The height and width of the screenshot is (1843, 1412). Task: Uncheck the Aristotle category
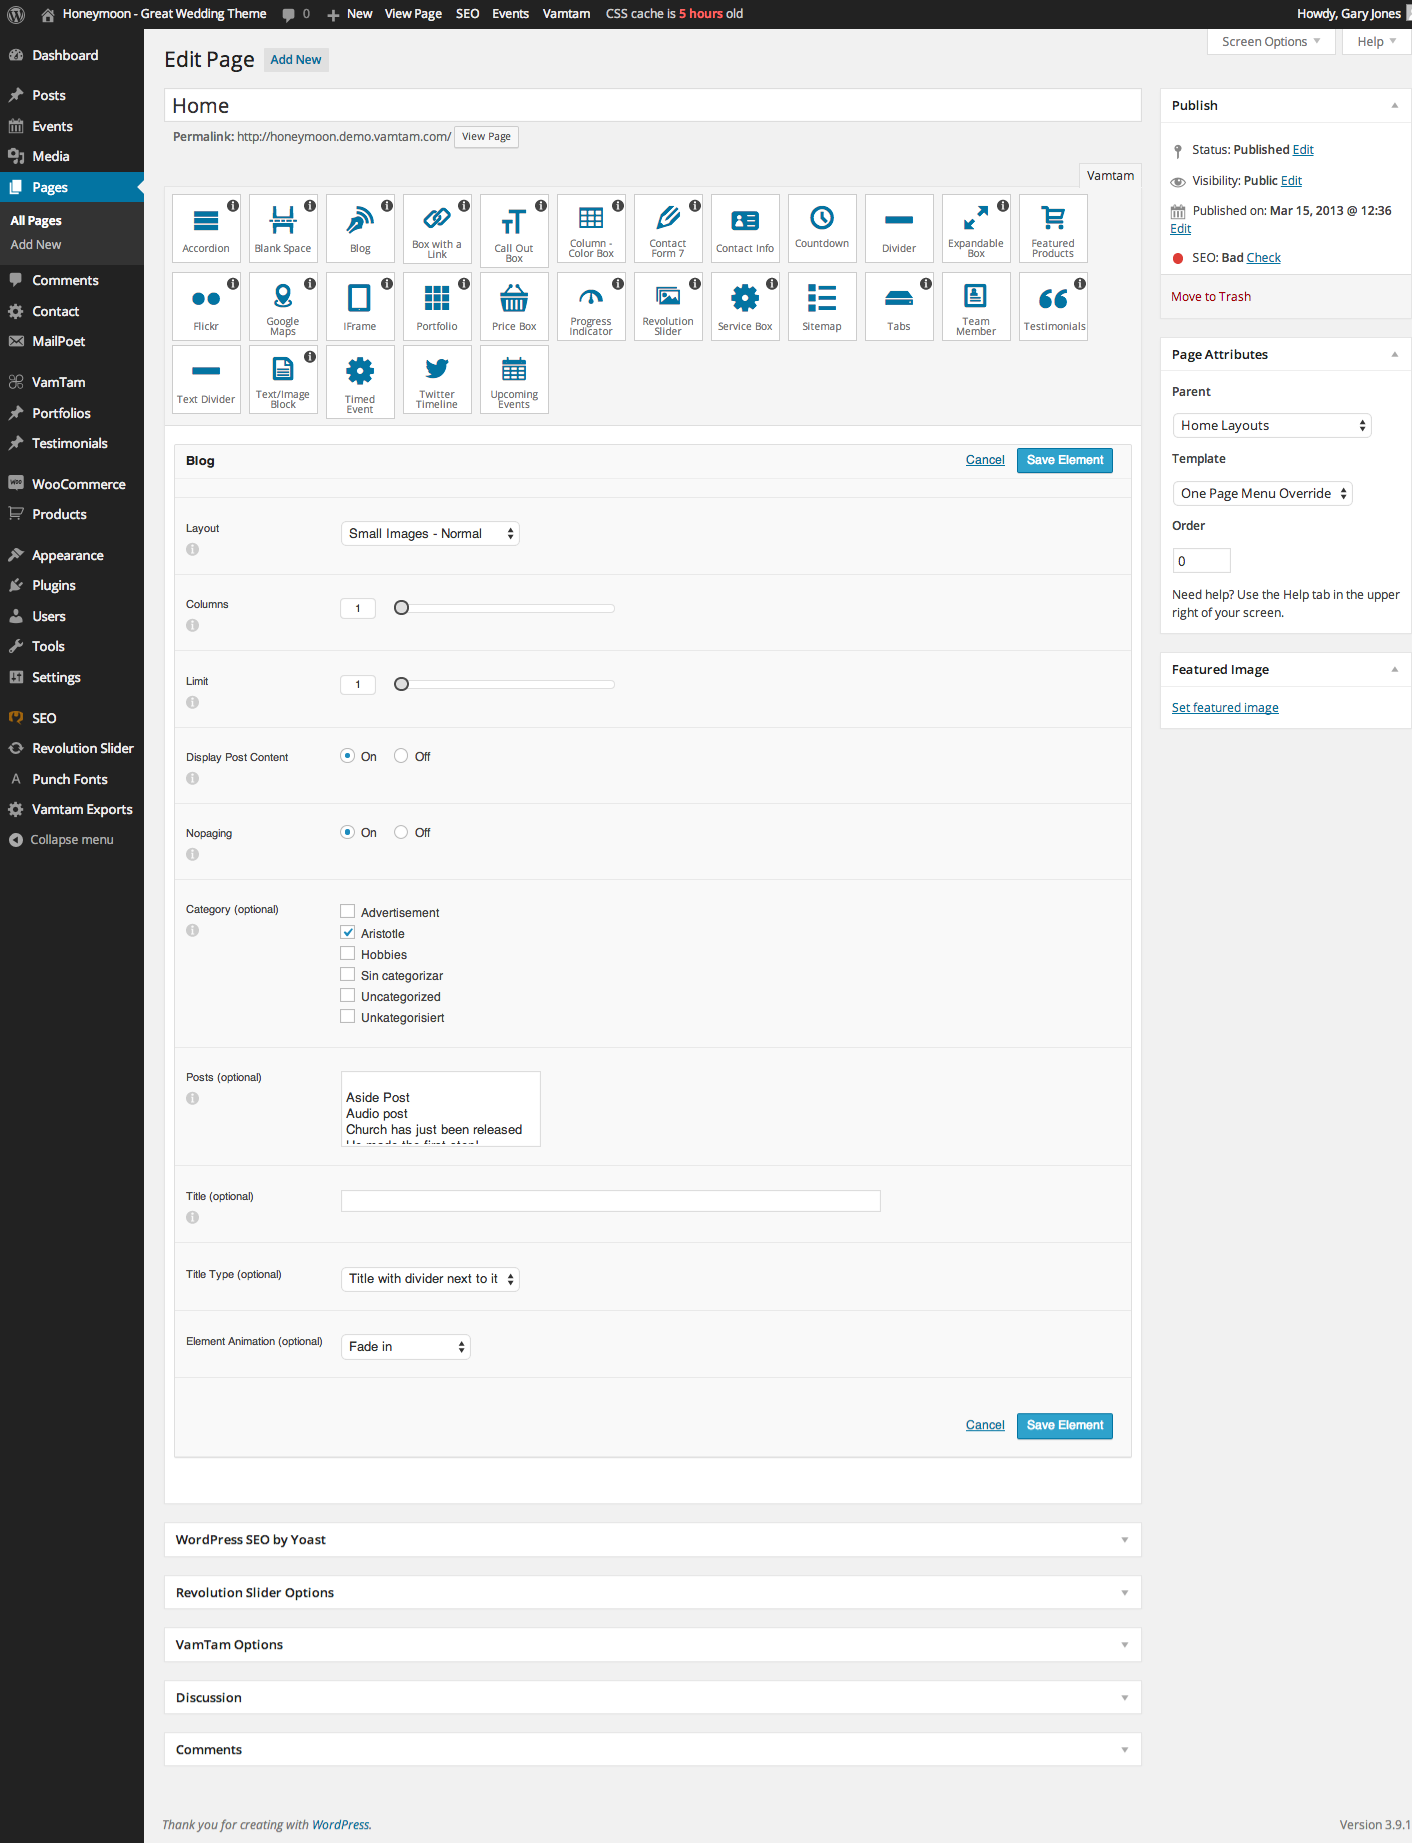click(348, 933)
